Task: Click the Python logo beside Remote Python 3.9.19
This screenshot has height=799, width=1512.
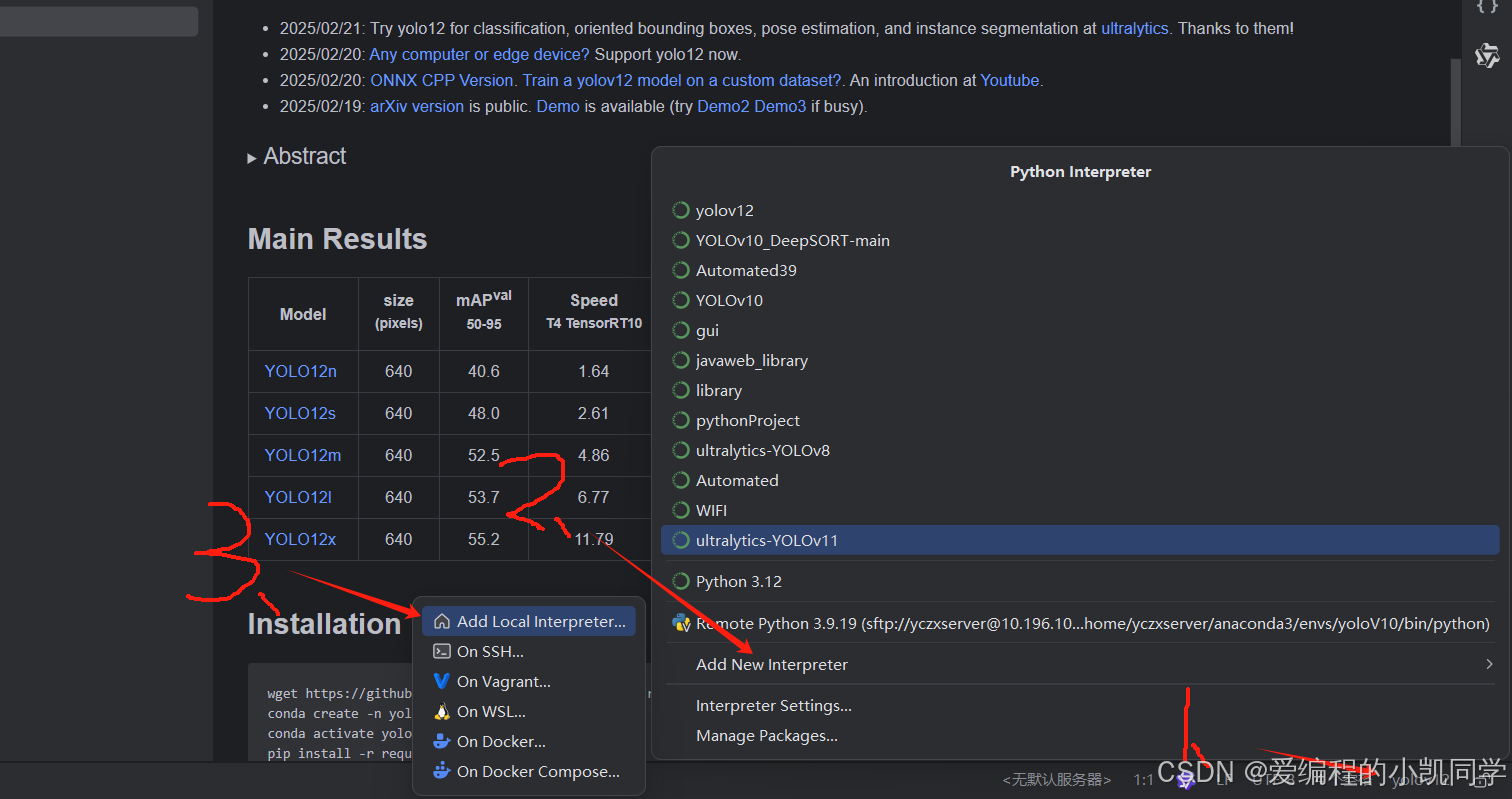Action: coord(681,623)
